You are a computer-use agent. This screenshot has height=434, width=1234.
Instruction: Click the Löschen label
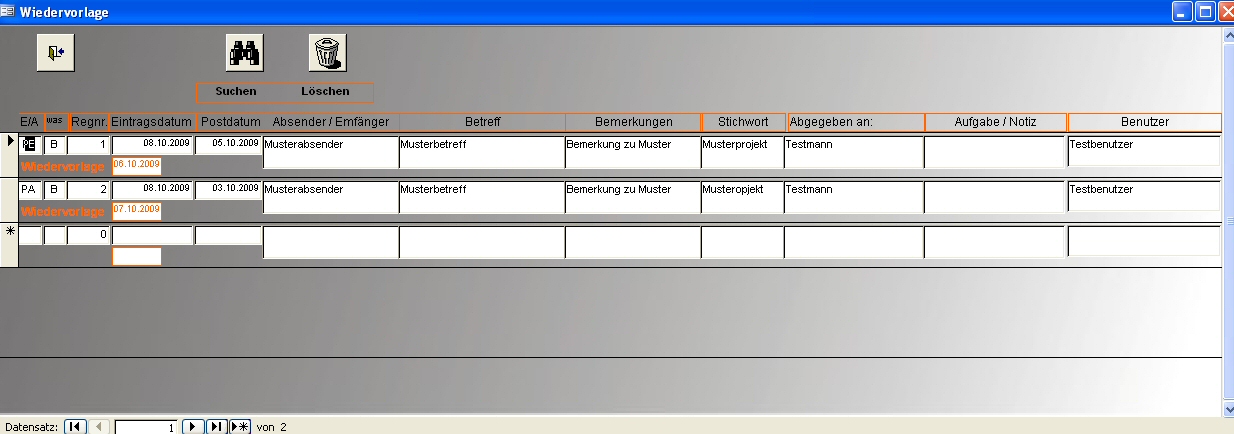(325, 92)
